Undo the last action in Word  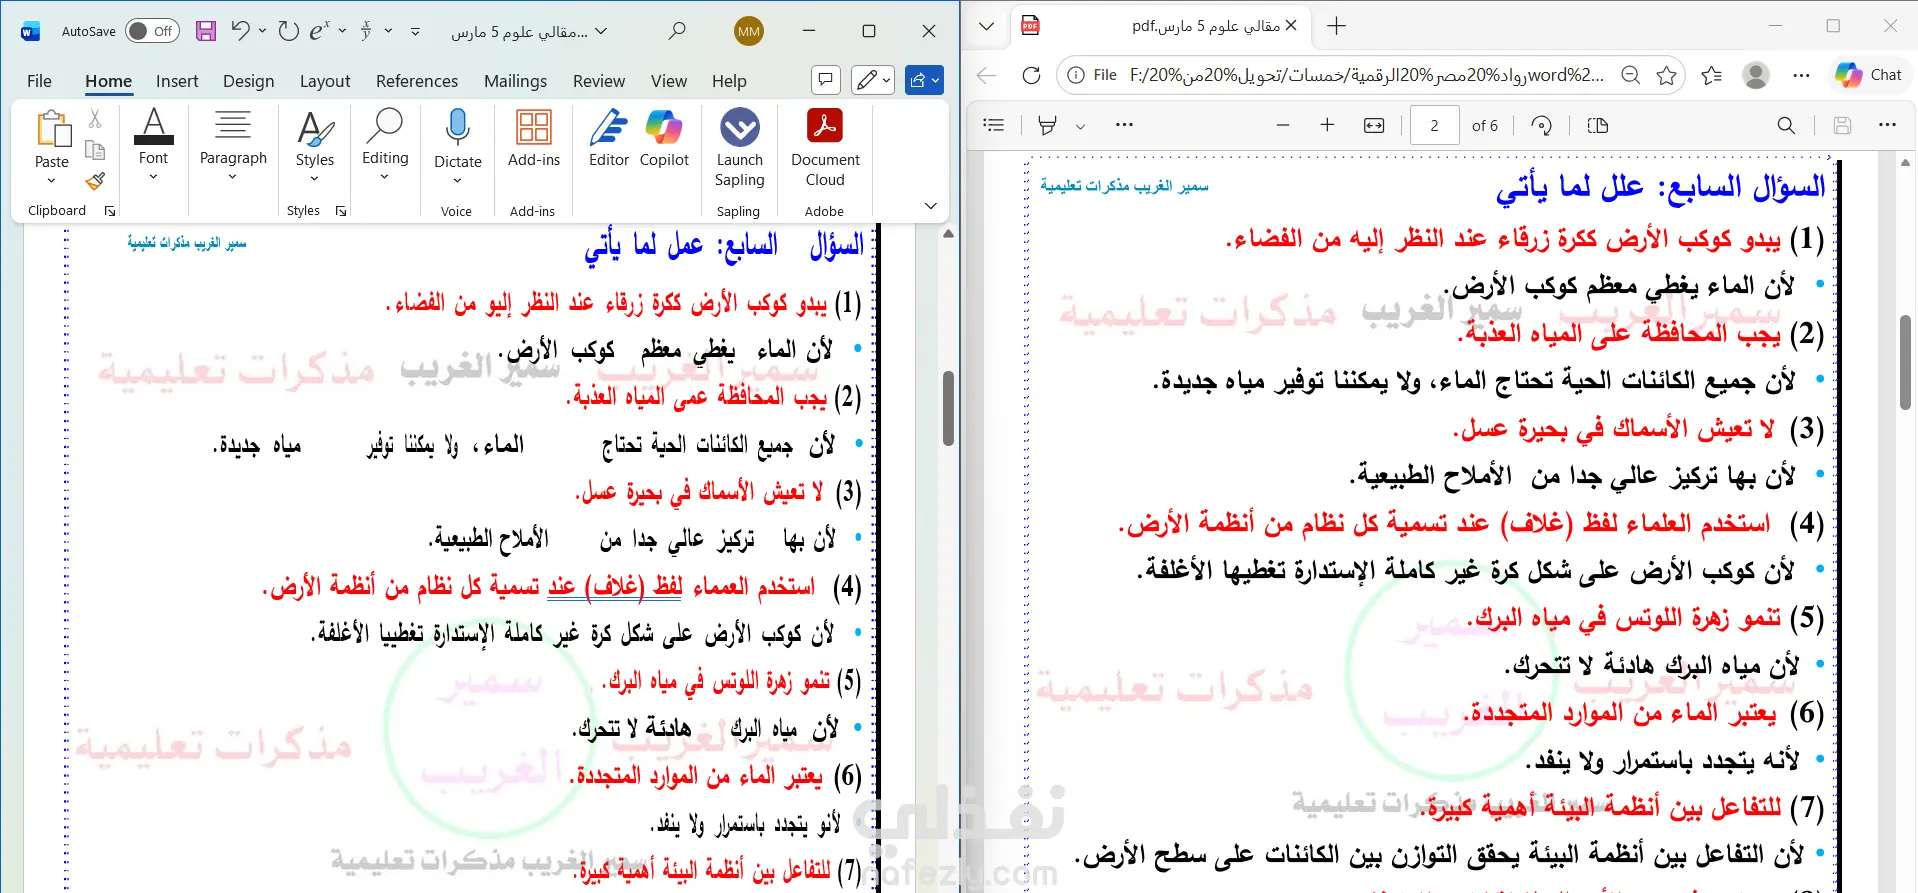(240, 31)
